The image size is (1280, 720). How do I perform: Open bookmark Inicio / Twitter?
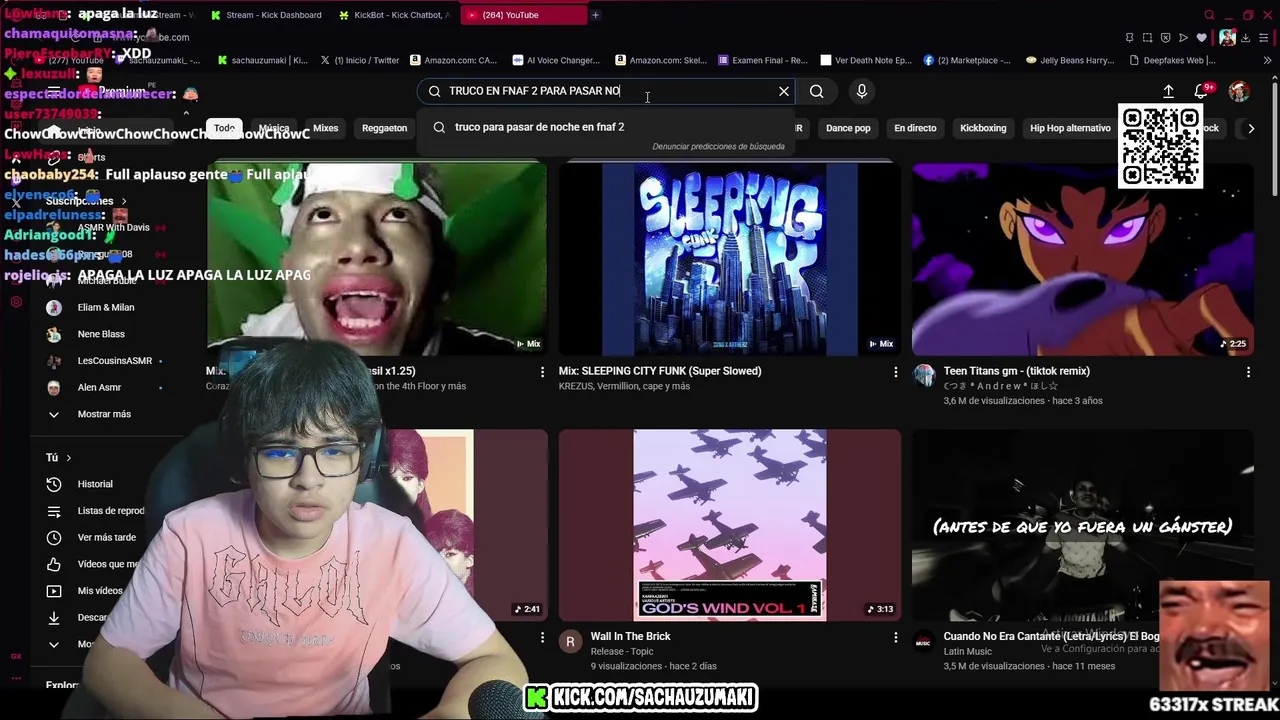(x=360, y=60)
